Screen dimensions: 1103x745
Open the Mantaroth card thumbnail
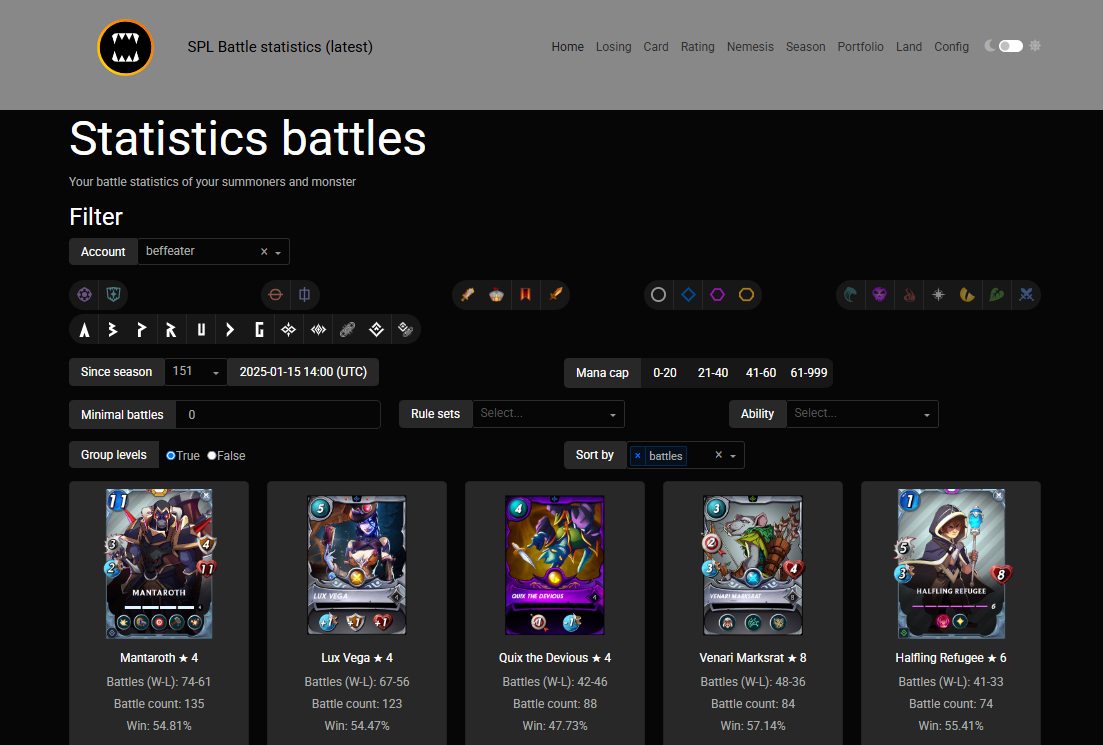point(159,563)
